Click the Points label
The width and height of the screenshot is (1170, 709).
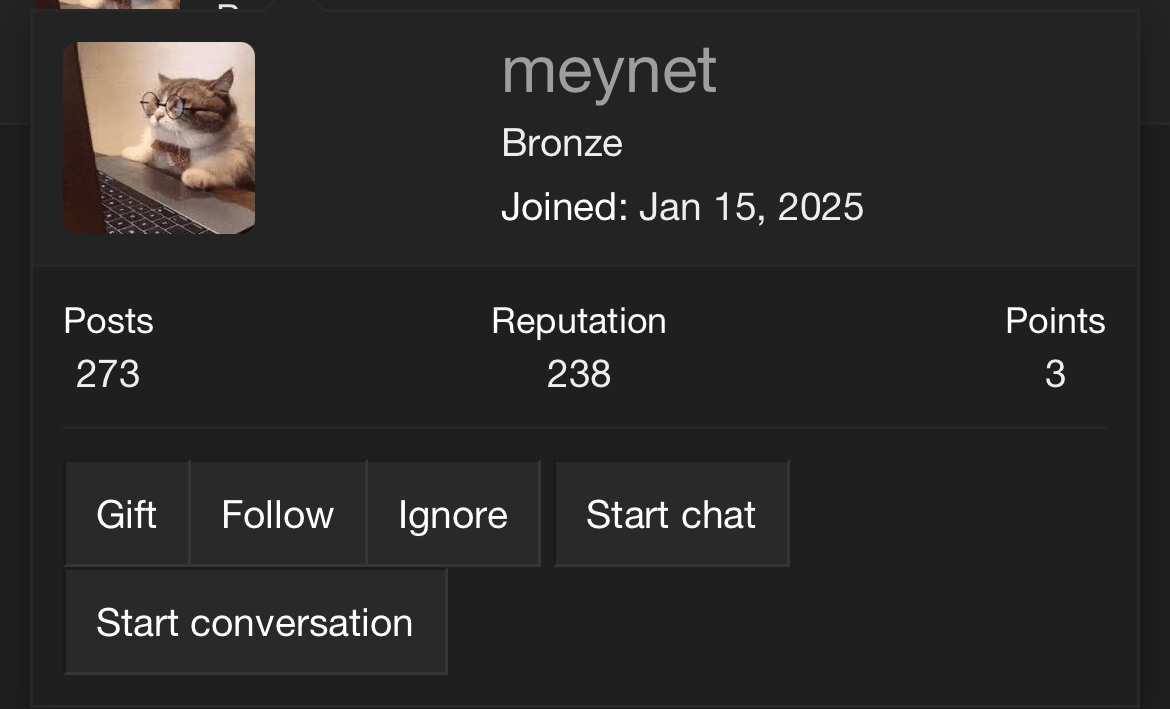(x=1055, y=321)
